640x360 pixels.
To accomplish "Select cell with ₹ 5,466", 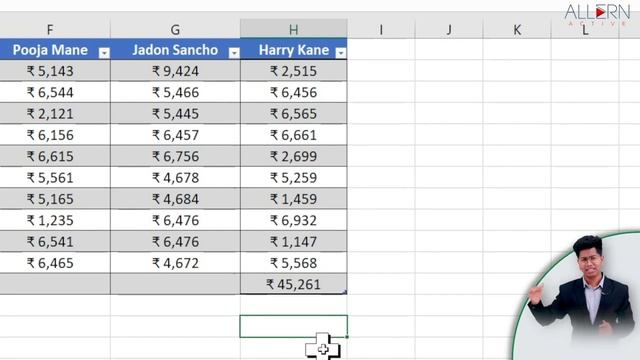I will (x=175, y=92).
